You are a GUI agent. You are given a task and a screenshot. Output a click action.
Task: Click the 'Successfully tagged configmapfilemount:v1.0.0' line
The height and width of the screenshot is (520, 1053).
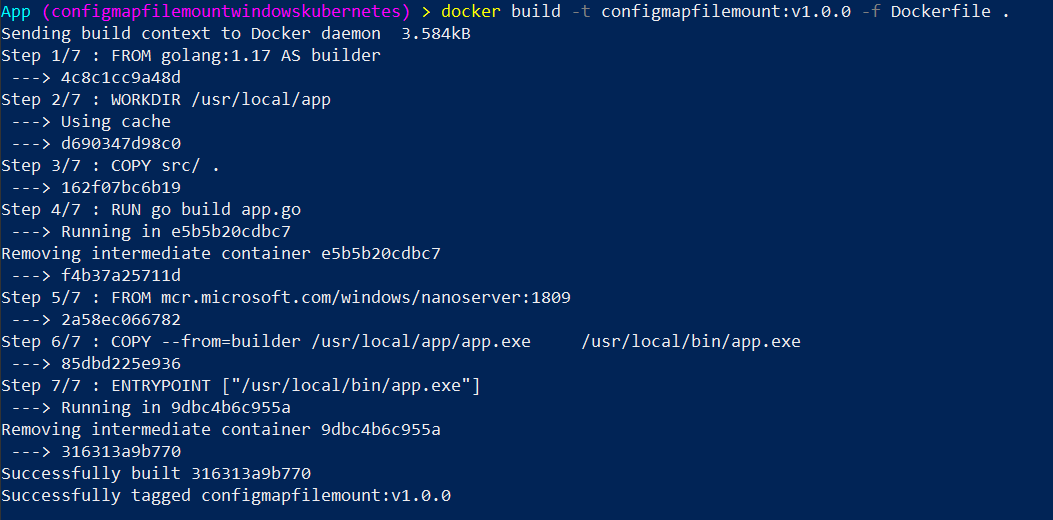click(225, 496)
